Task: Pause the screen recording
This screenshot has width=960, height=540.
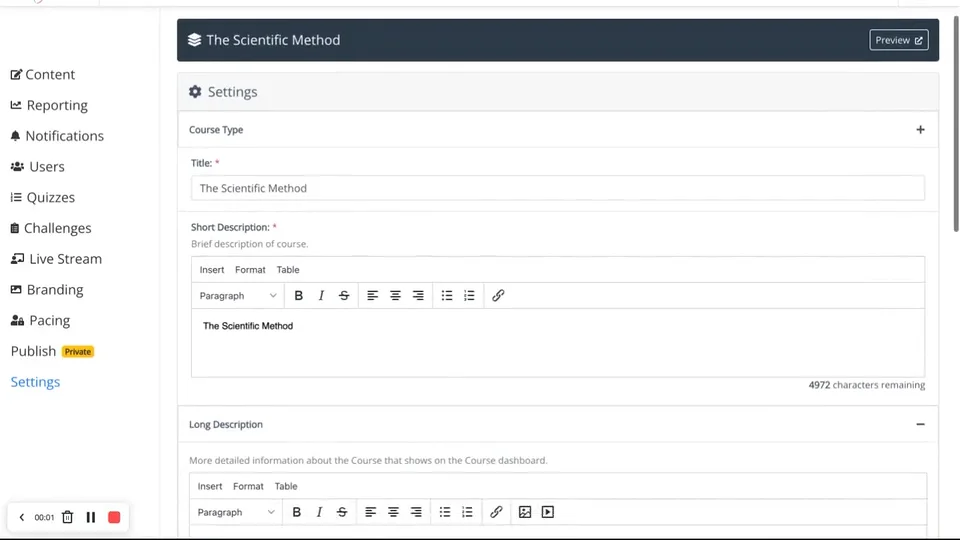Action: [x=91, y=517]
